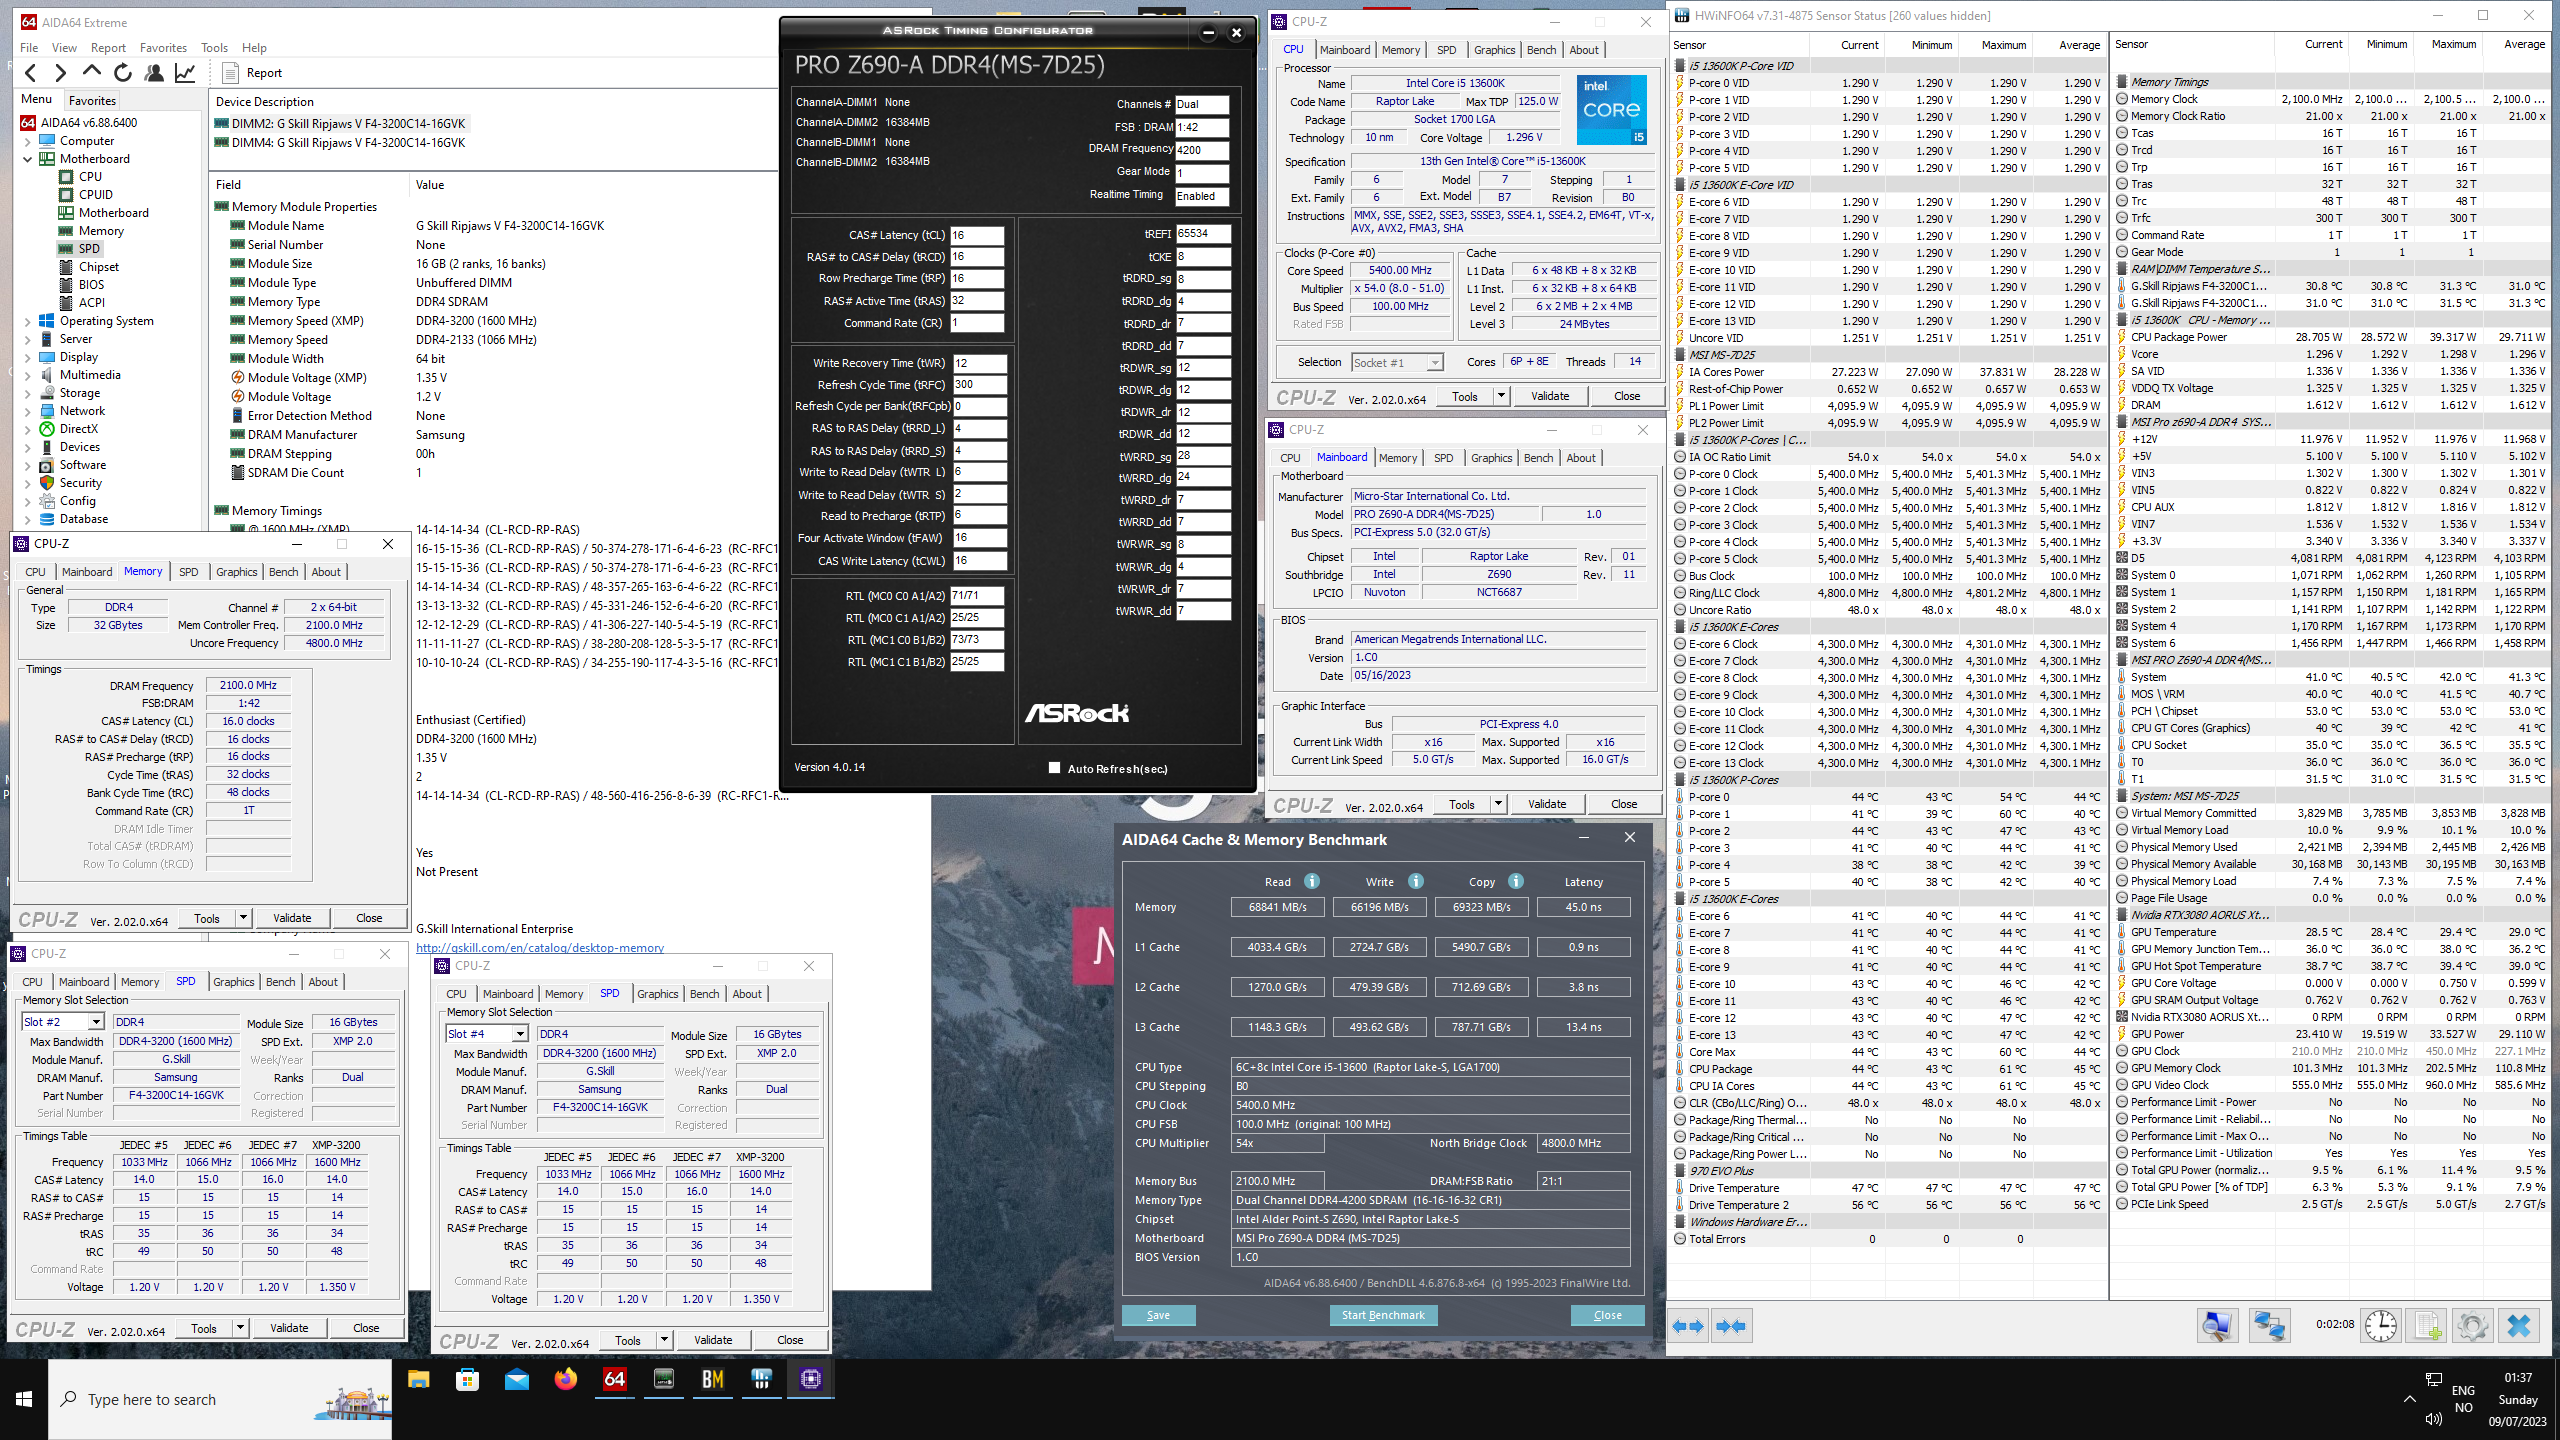This screenshot has width=2560, height=1440.
Task: Click the AIDA64 Report toolbar button
Action: point(252,72)
